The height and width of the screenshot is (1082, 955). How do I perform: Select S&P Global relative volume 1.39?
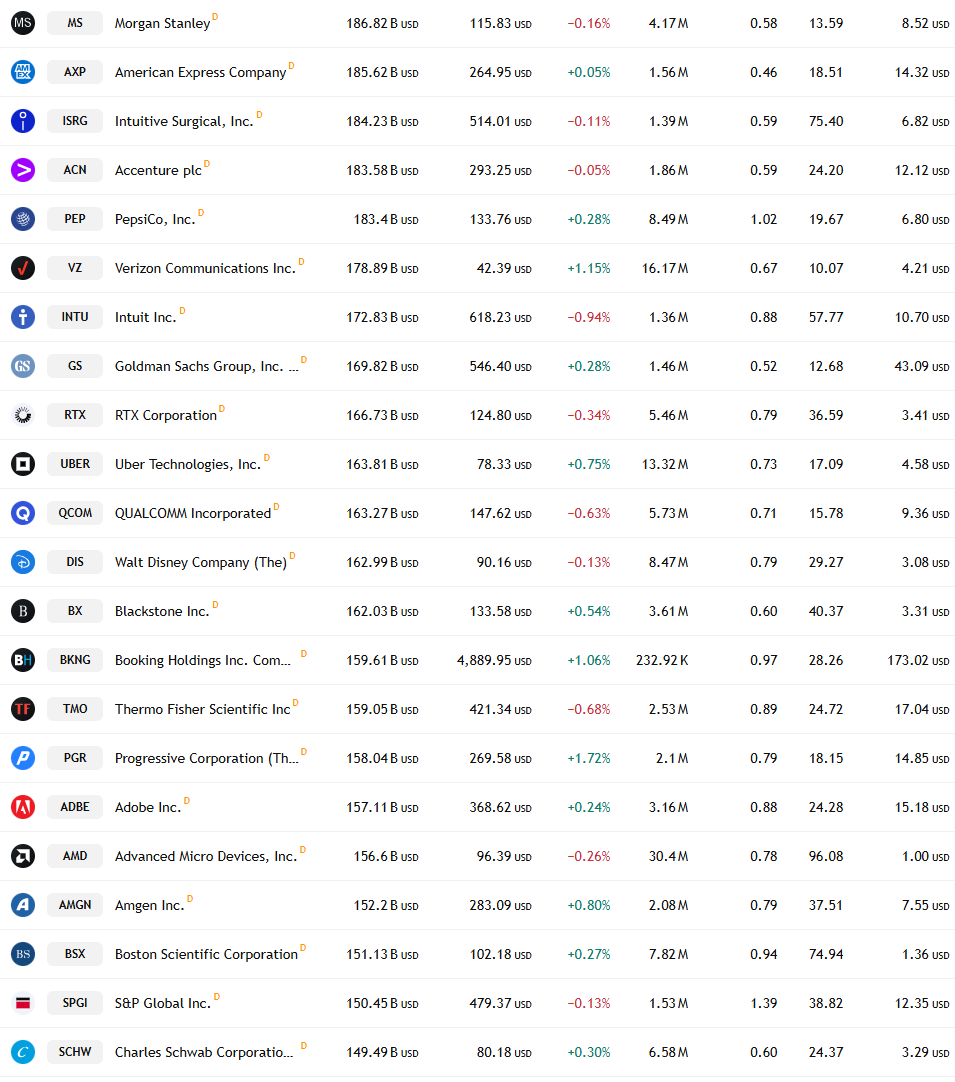(764, 1003)
